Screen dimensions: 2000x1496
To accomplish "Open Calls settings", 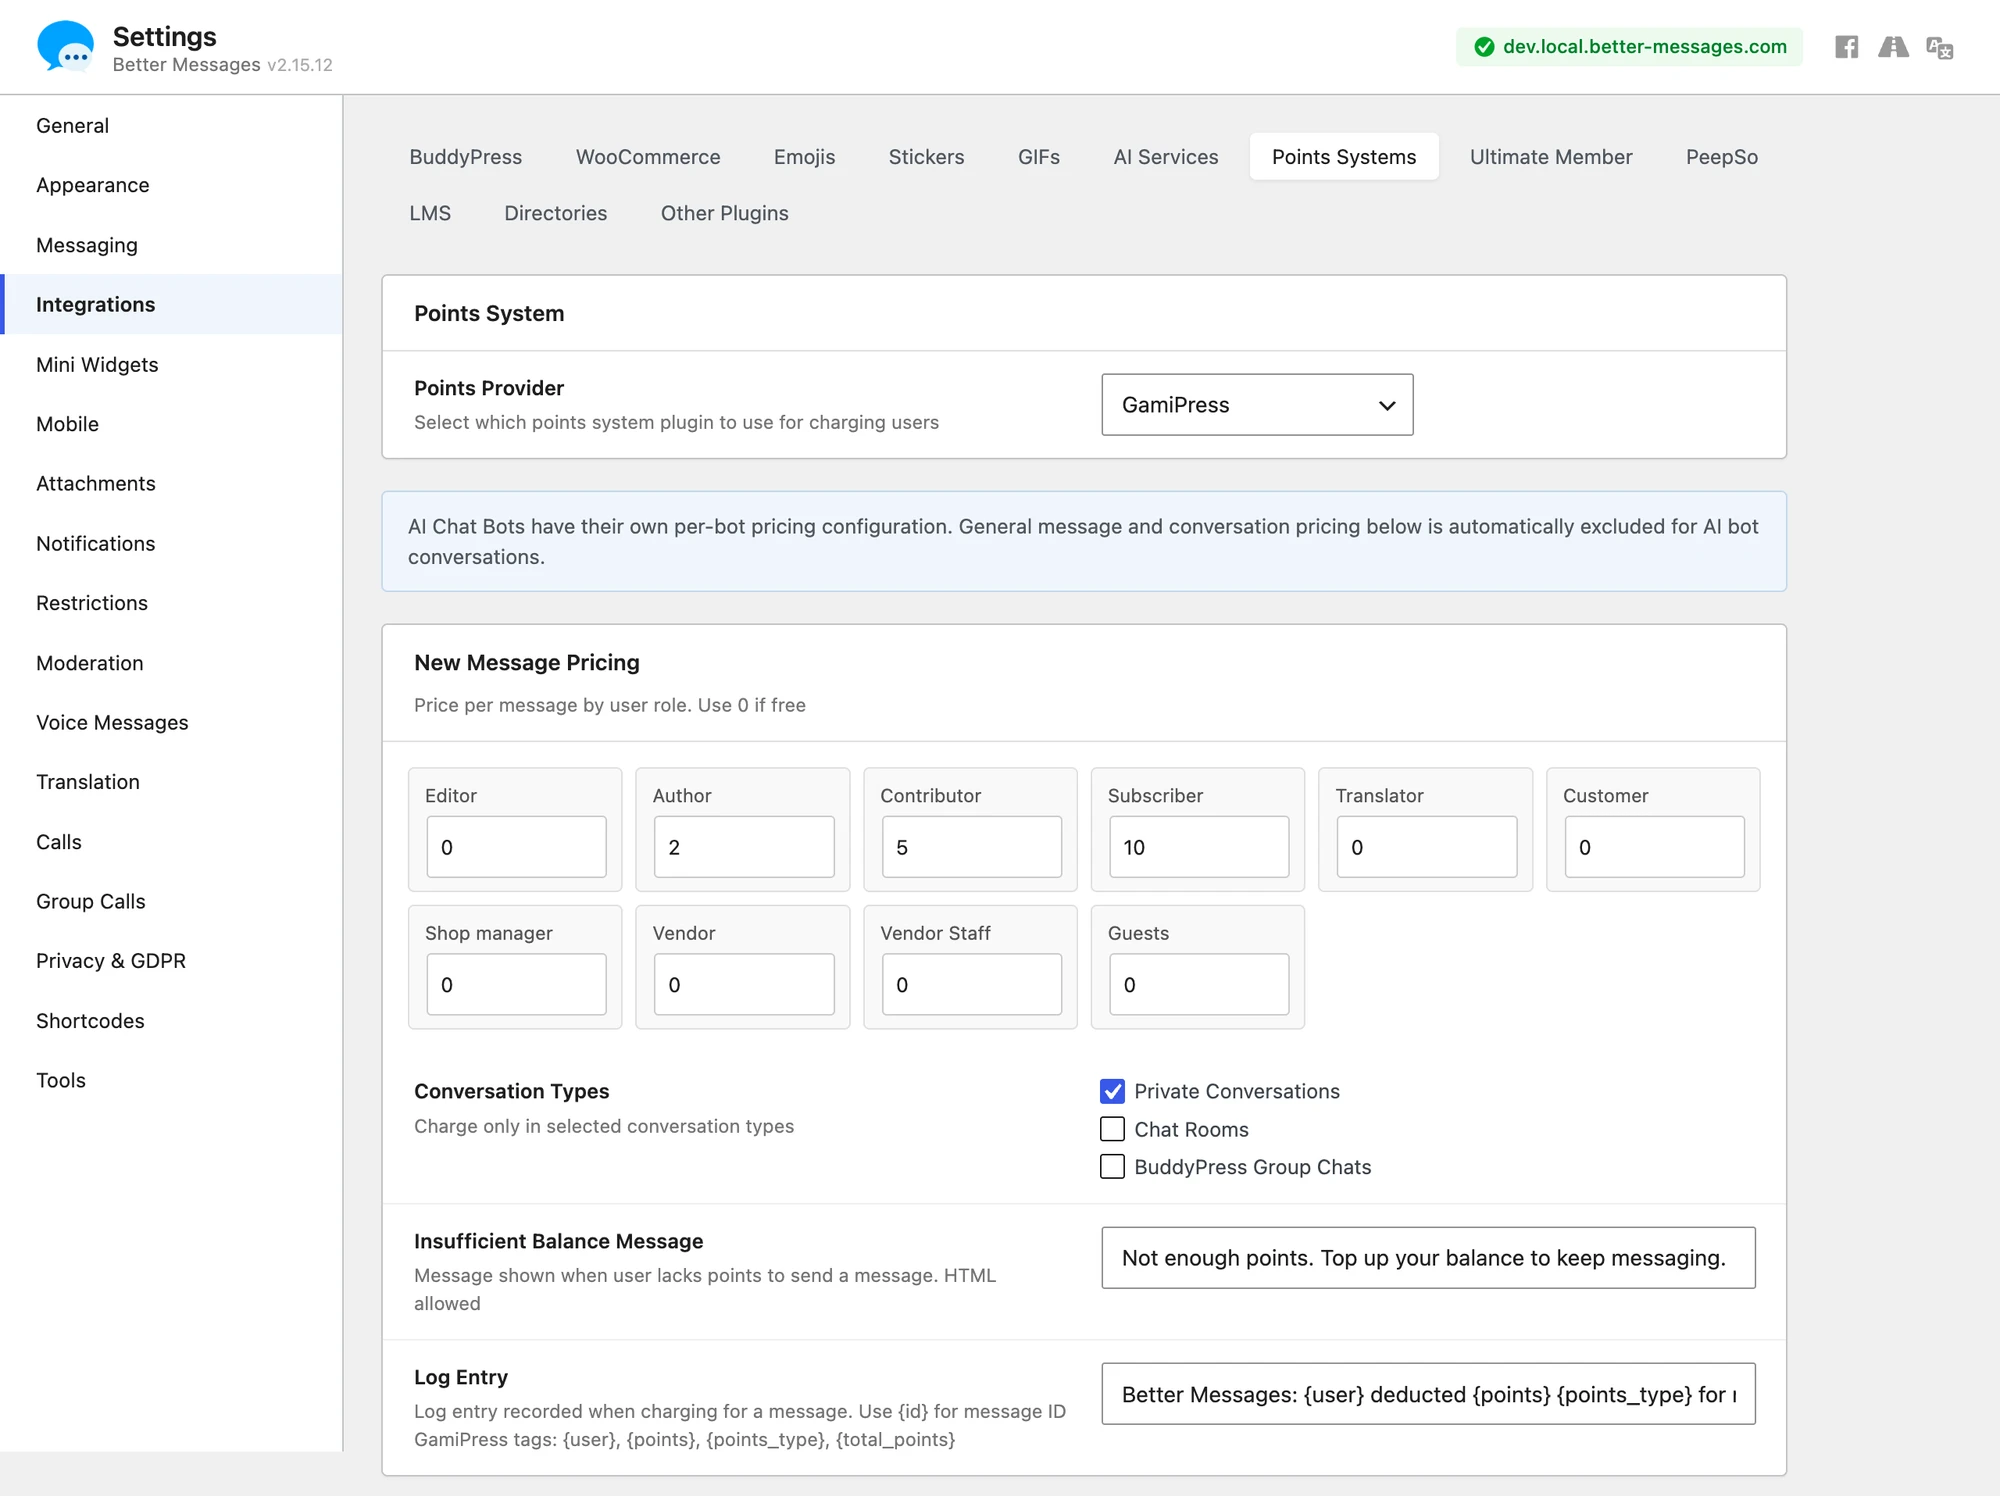I will pos(171,842).
